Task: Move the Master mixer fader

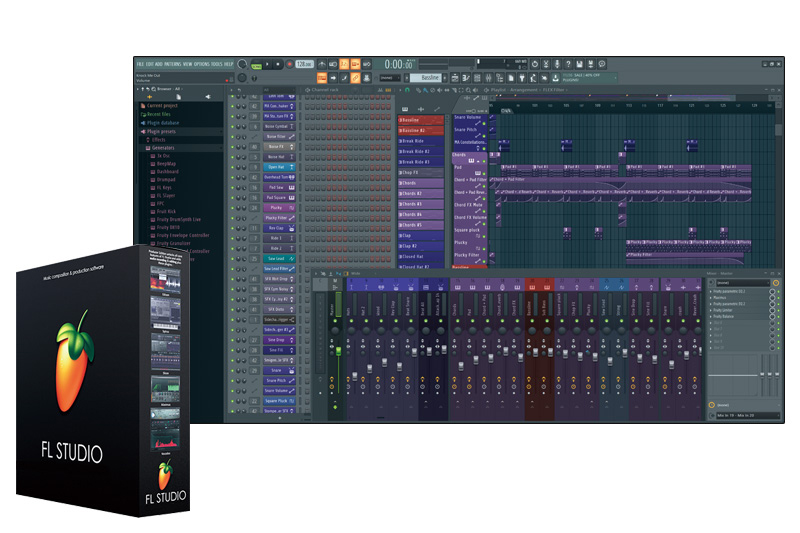Action: (338, 350)
